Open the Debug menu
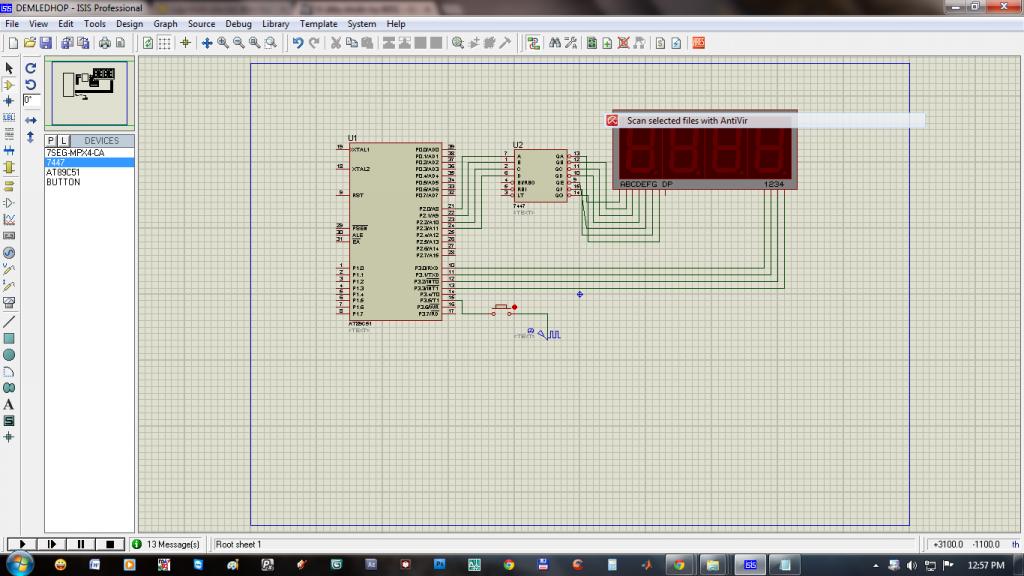The width and height of the screenshot is (1024, 576). pos(238,24)
